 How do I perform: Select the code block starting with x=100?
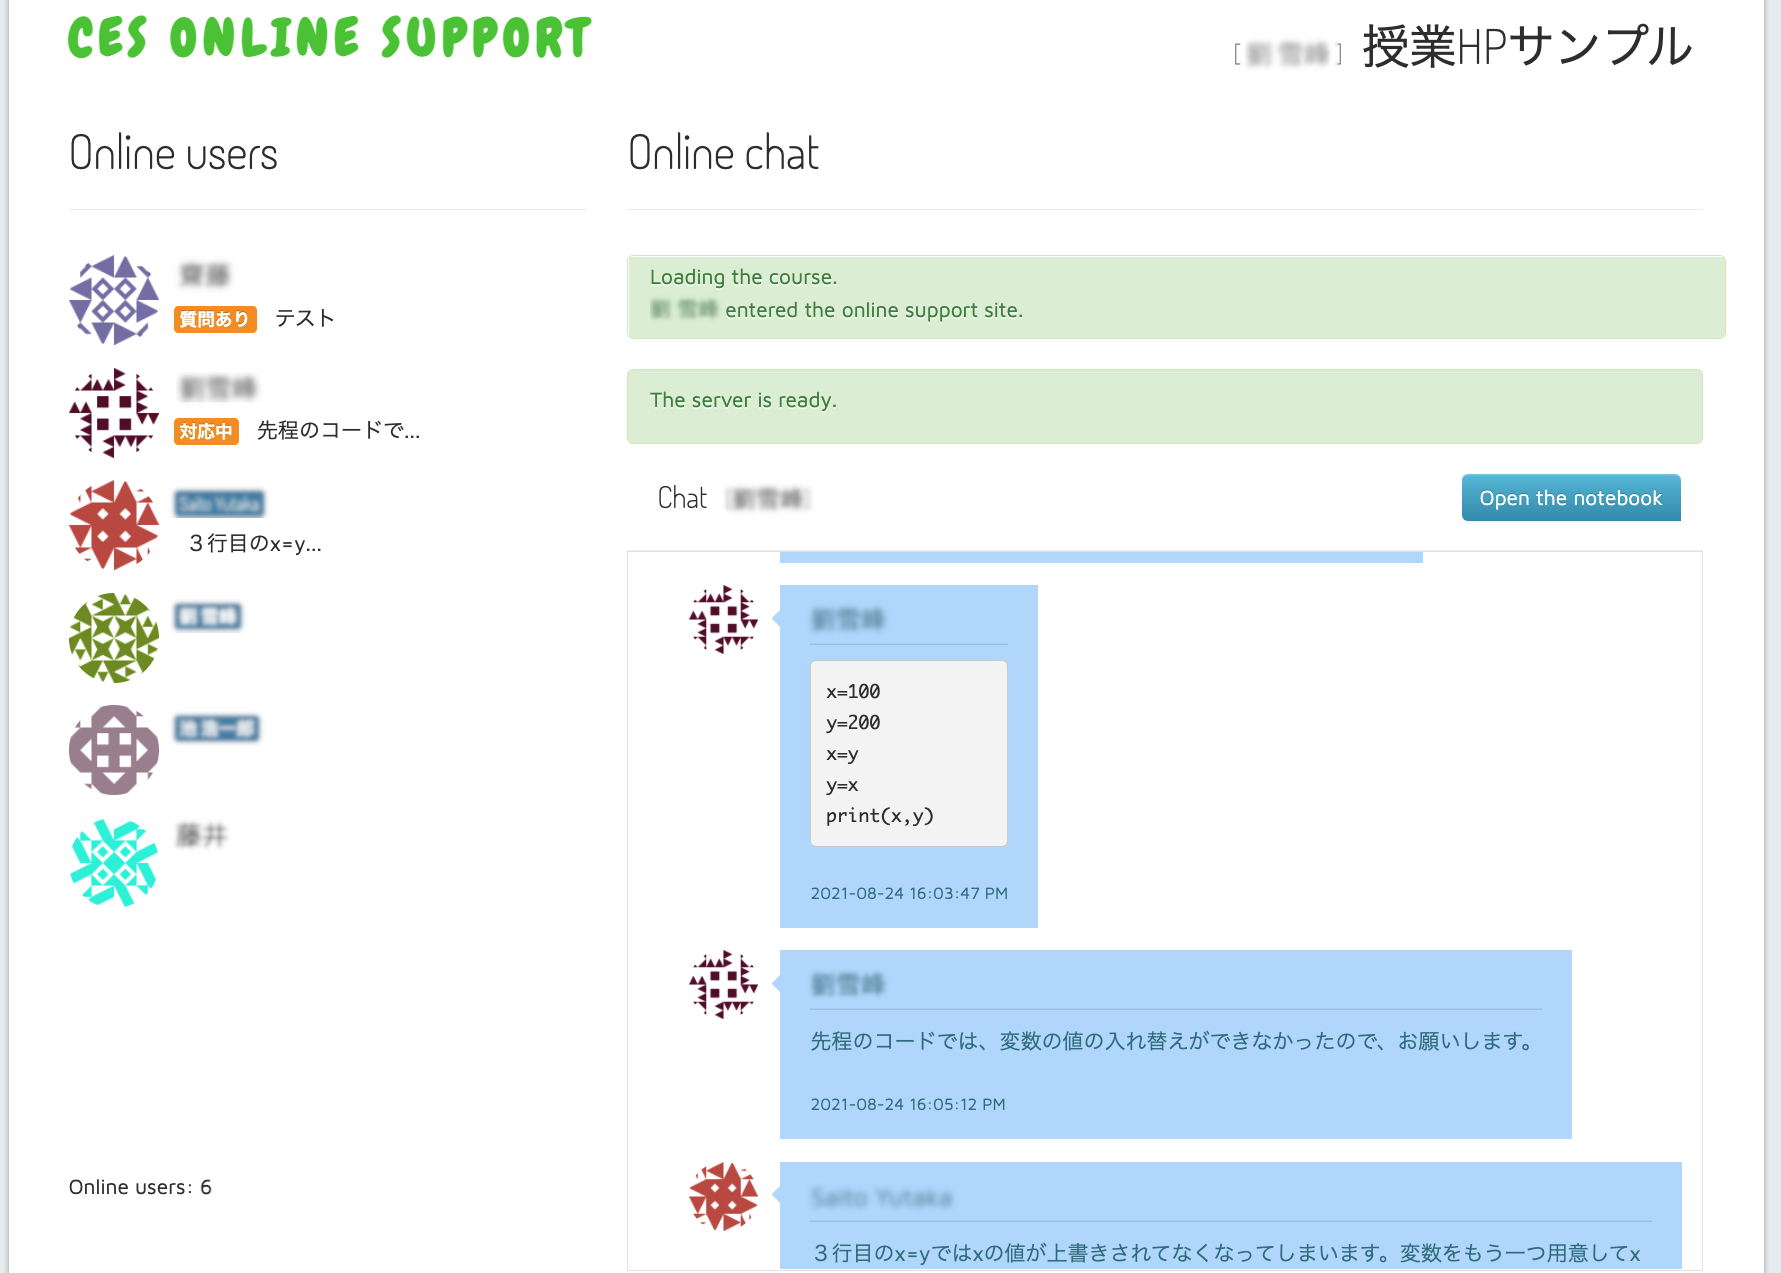[x=908, y=753]
